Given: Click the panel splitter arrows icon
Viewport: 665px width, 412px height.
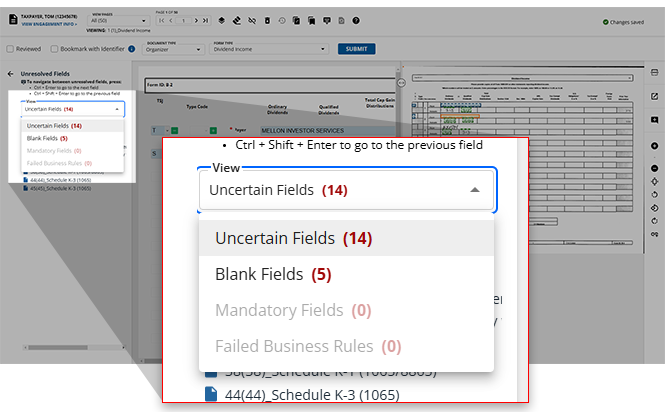Looking at the screenshot, I should 401,83.
